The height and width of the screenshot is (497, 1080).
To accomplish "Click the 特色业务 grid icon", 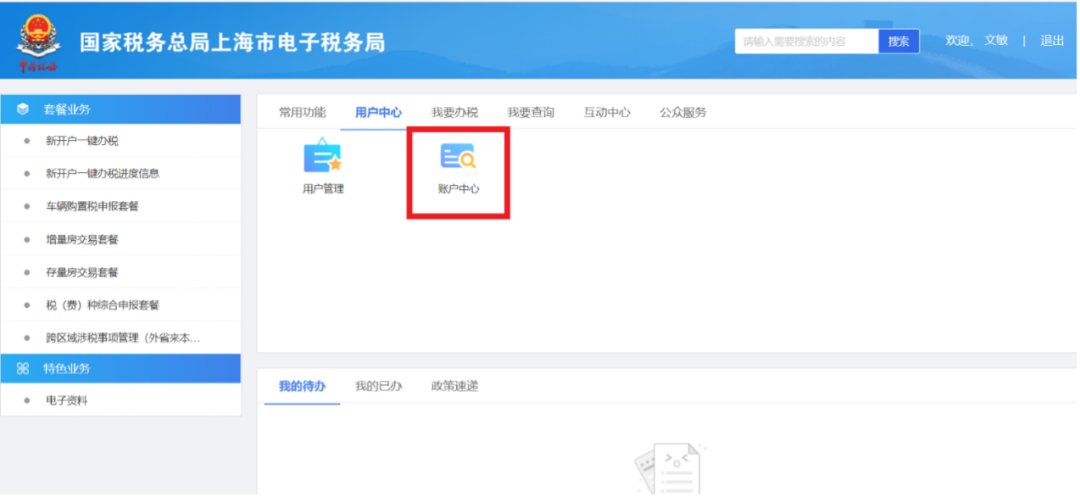I will click(x=23, y=368).
